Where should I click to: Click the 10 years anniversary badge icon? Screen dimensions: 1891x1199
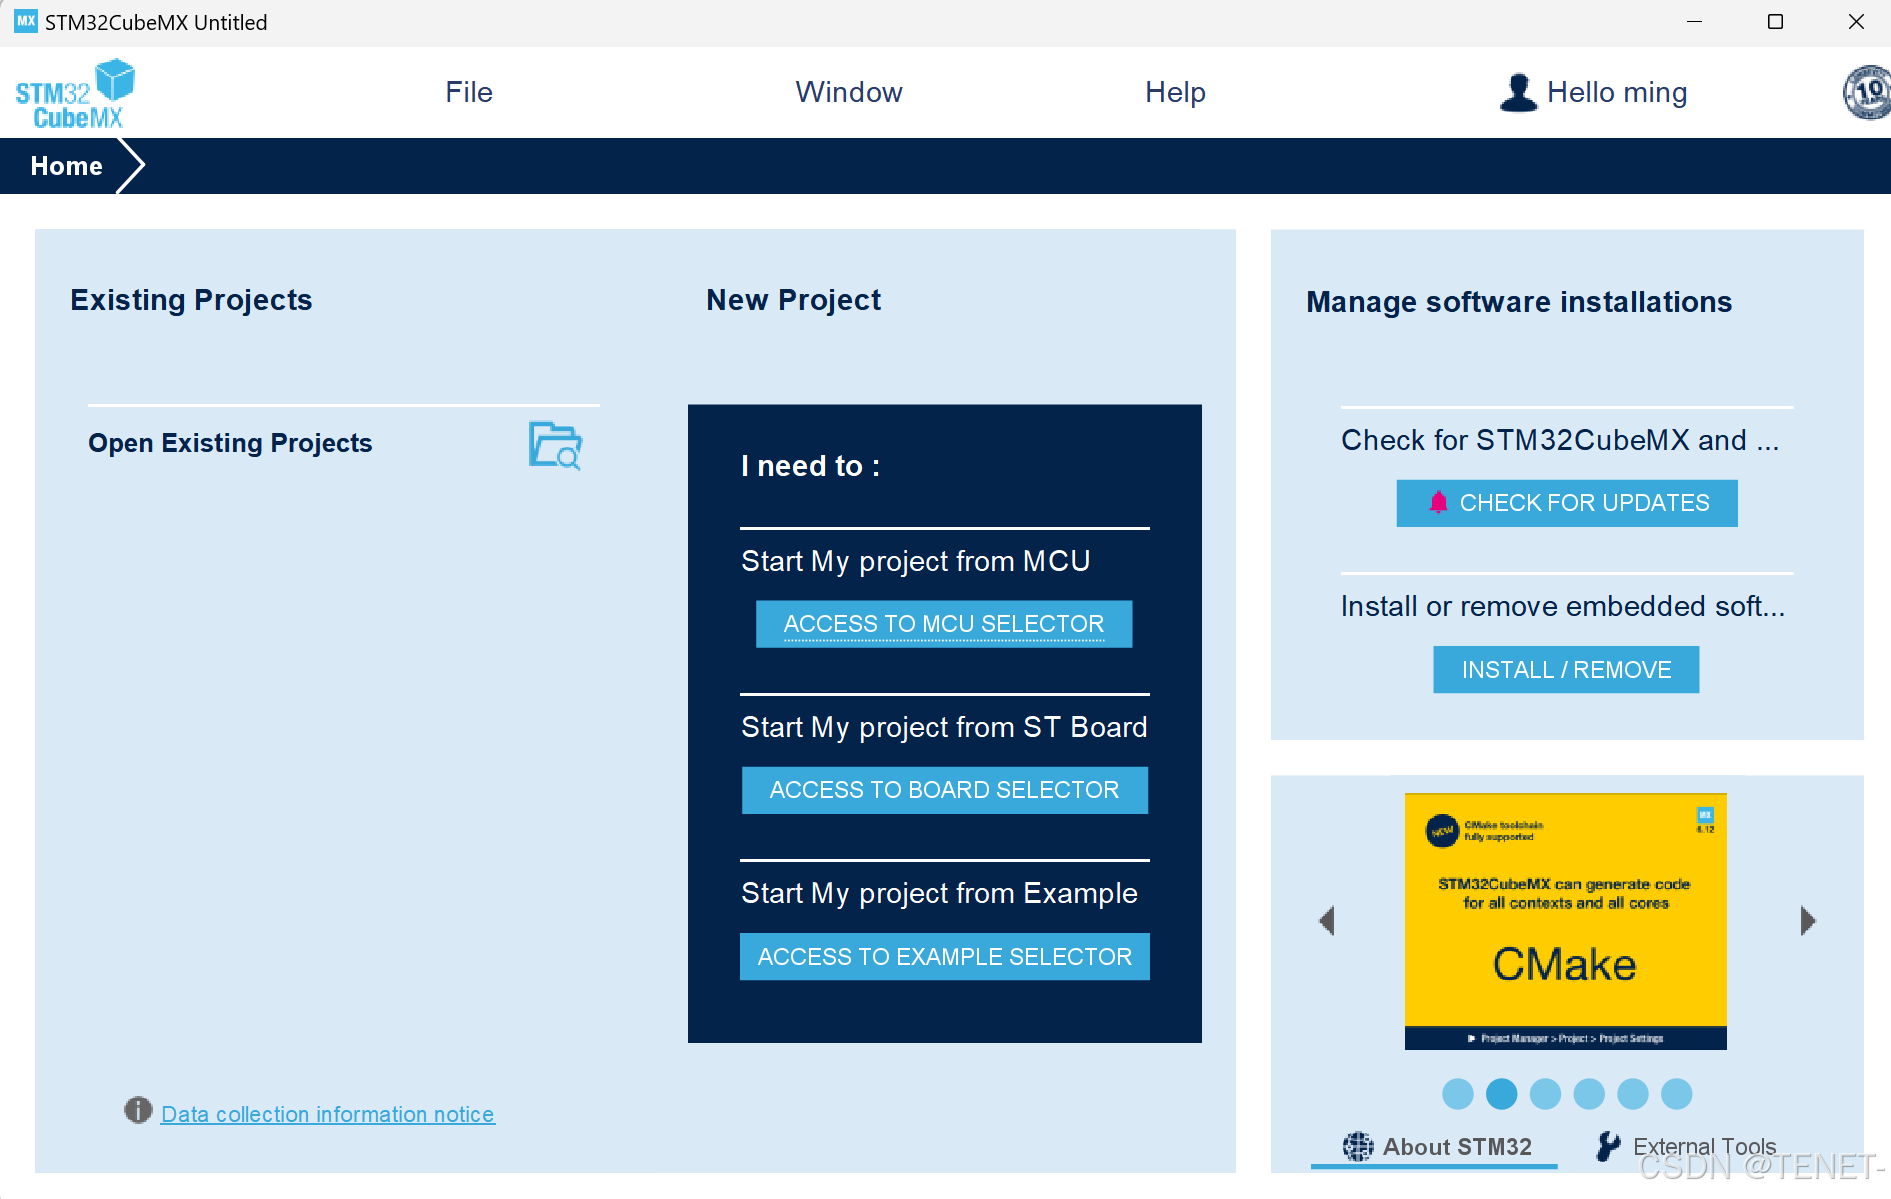click(1867, 92)
